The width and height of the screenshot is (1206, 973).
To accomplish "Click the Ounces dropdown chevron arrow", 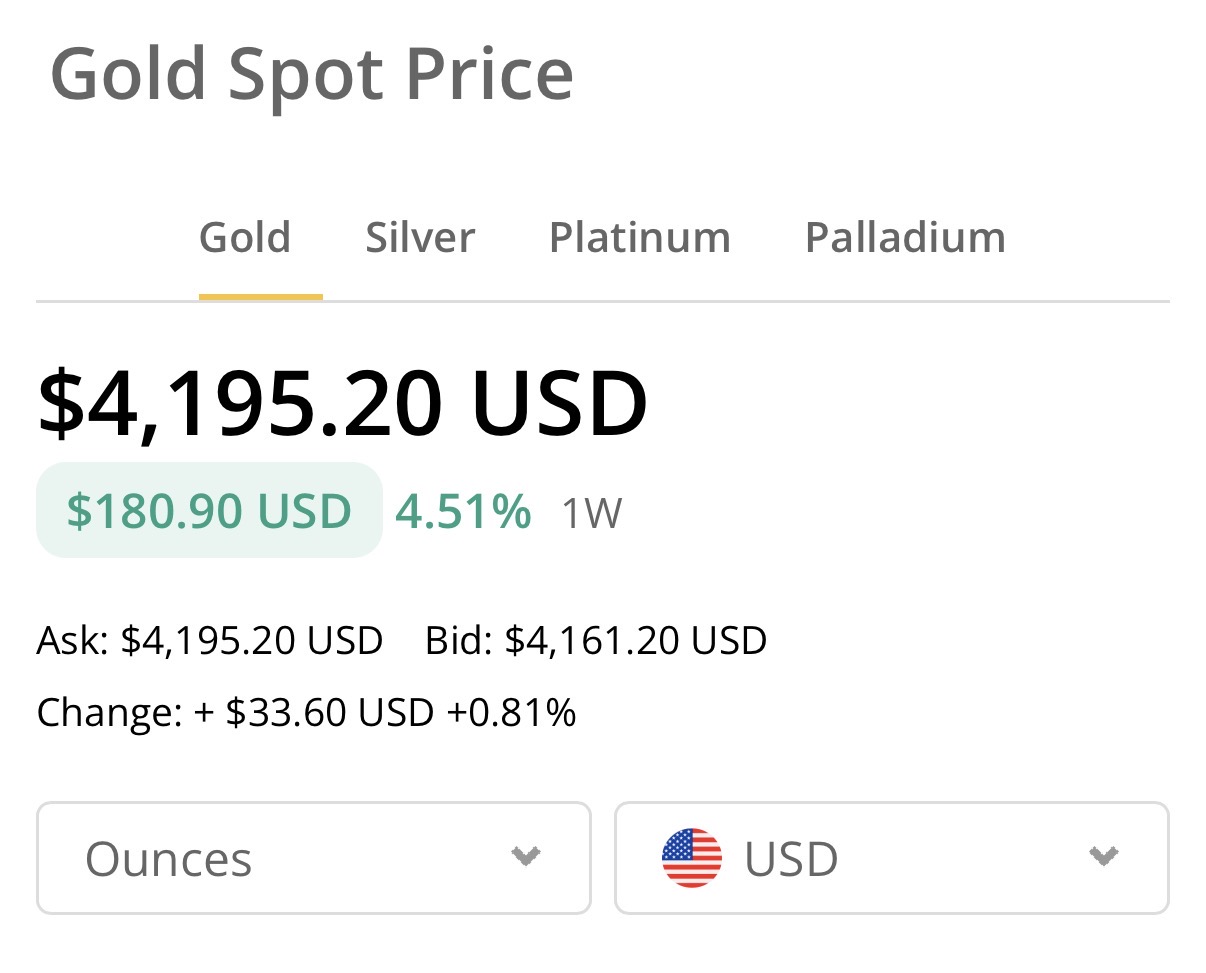I will 526,856.
